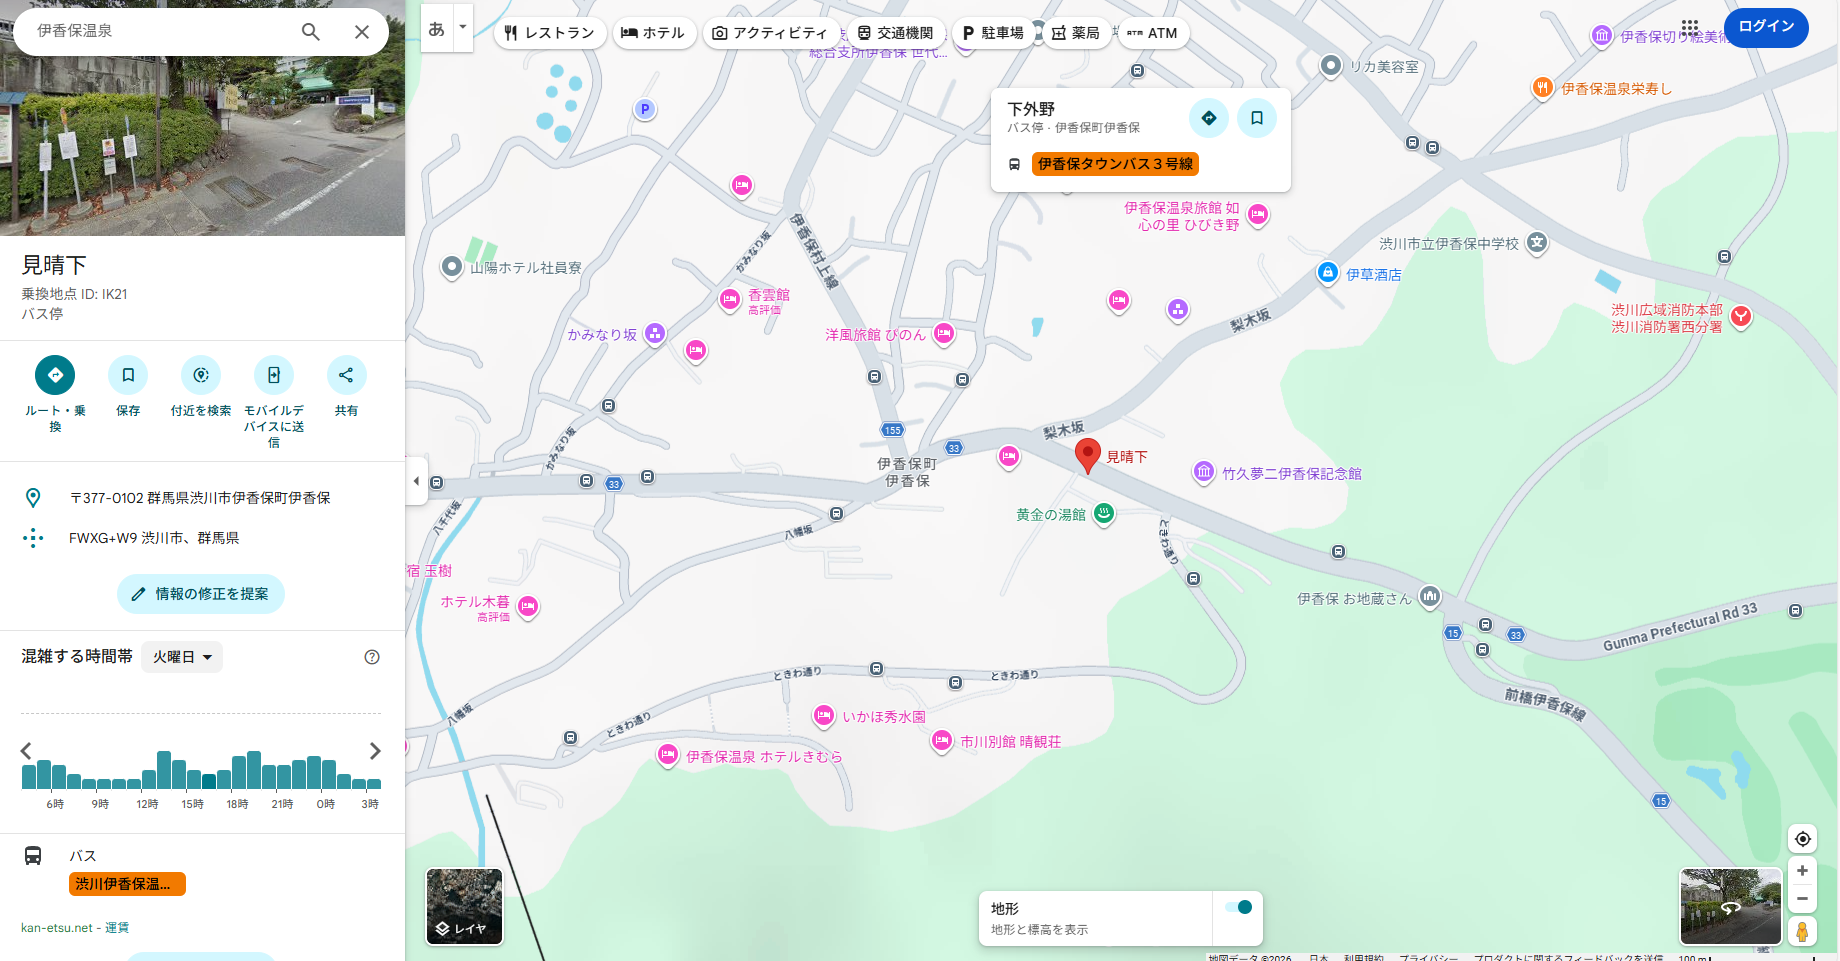Open the 火曜日 day dropdown
This screenshot has height=961, width=1840.
[x=181, y=657]
